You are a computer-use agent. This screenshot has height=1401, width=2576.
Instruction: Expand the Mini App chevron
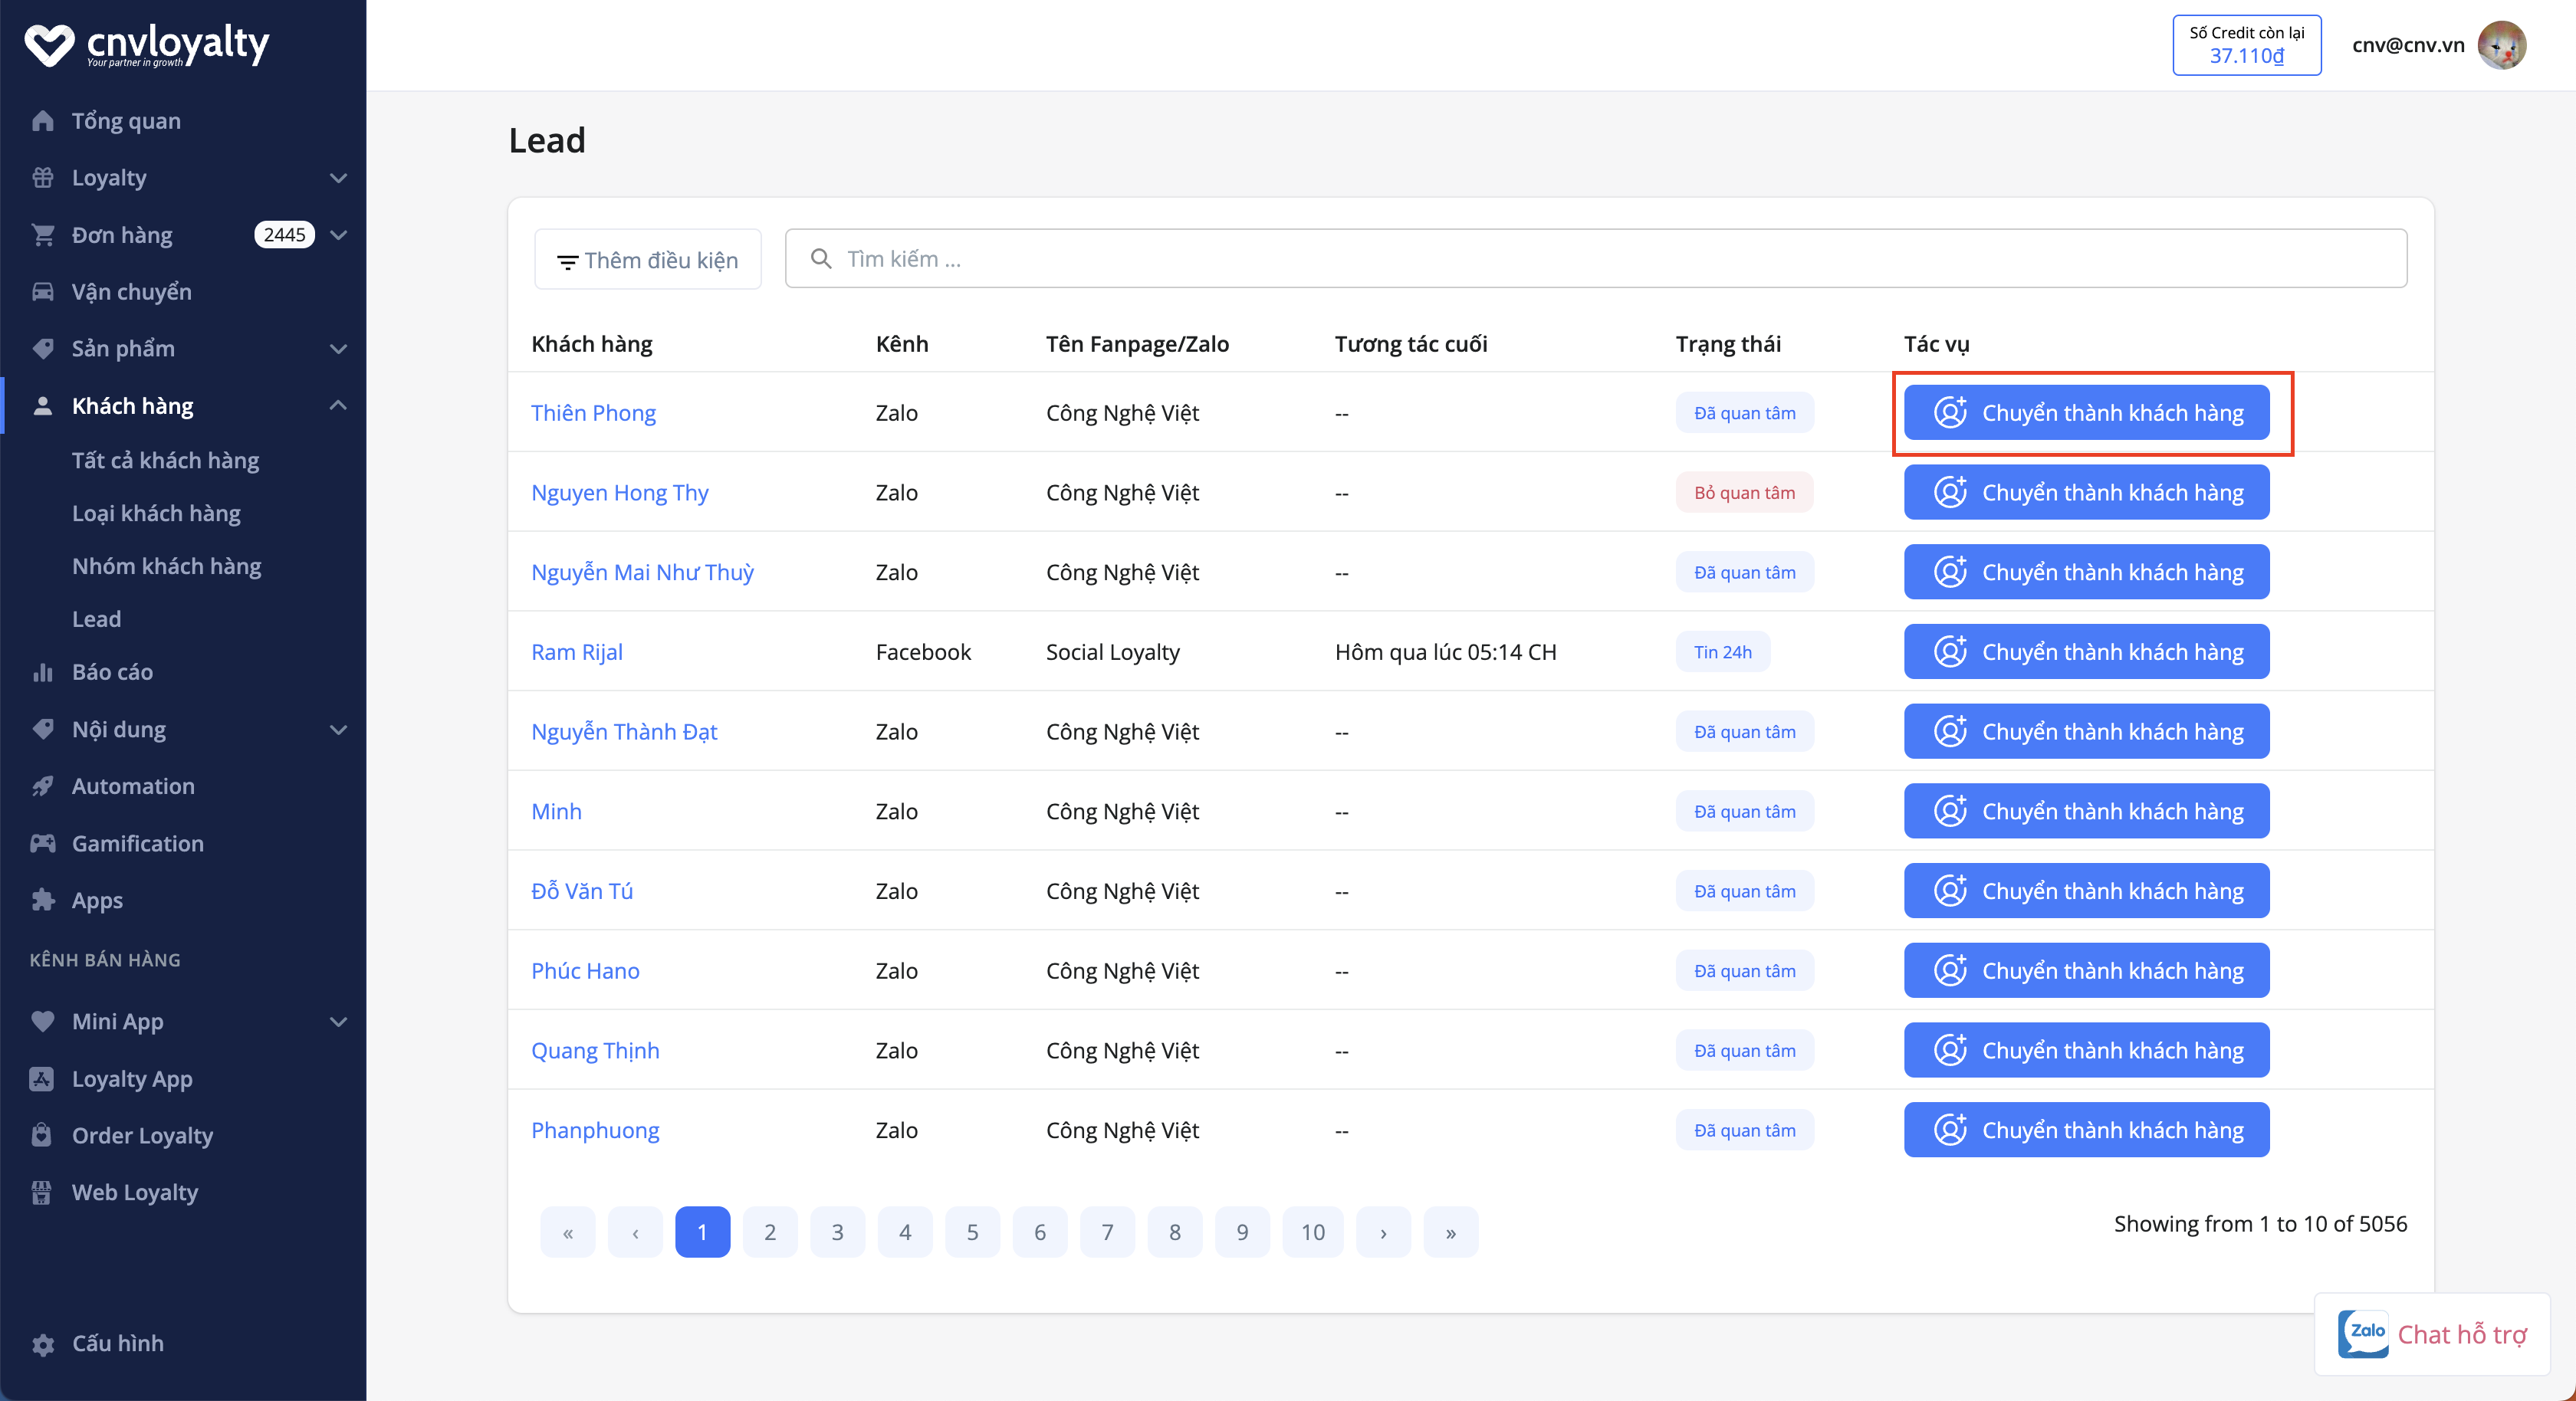[x=338, y=1022]
